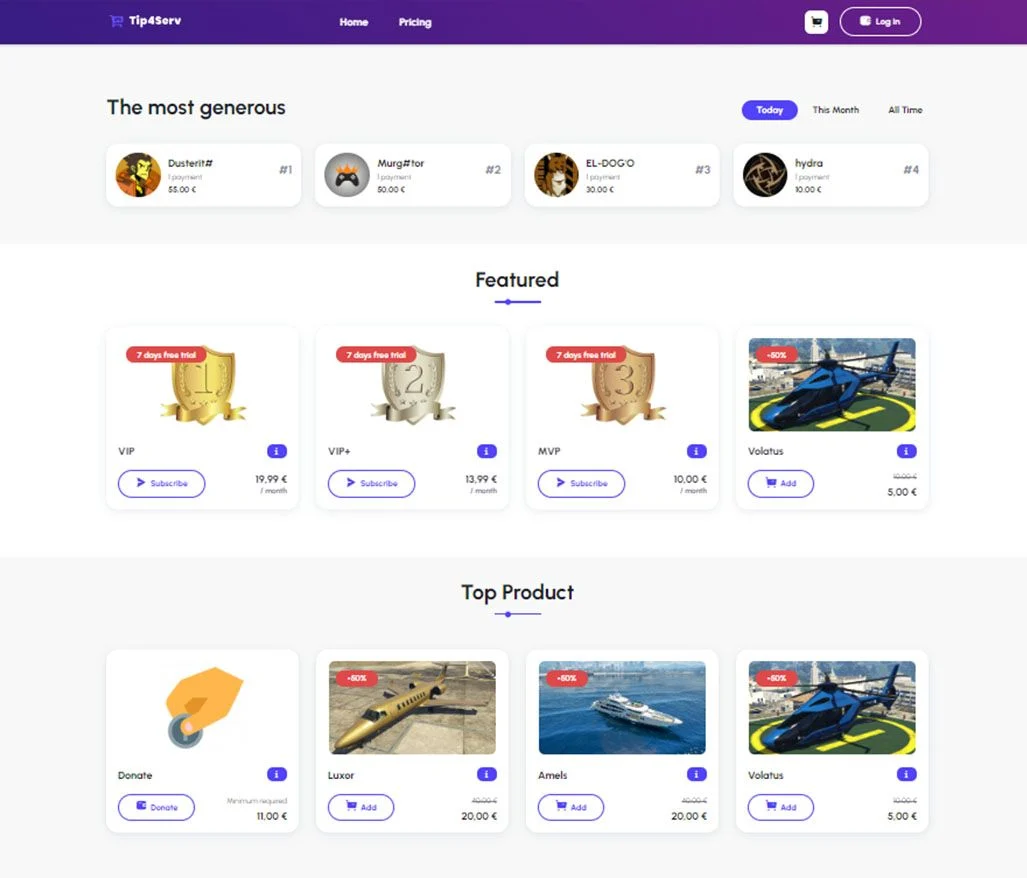Open the Pricing page
The width and height of the screenshot is (1027, 878).
[415, 22]
